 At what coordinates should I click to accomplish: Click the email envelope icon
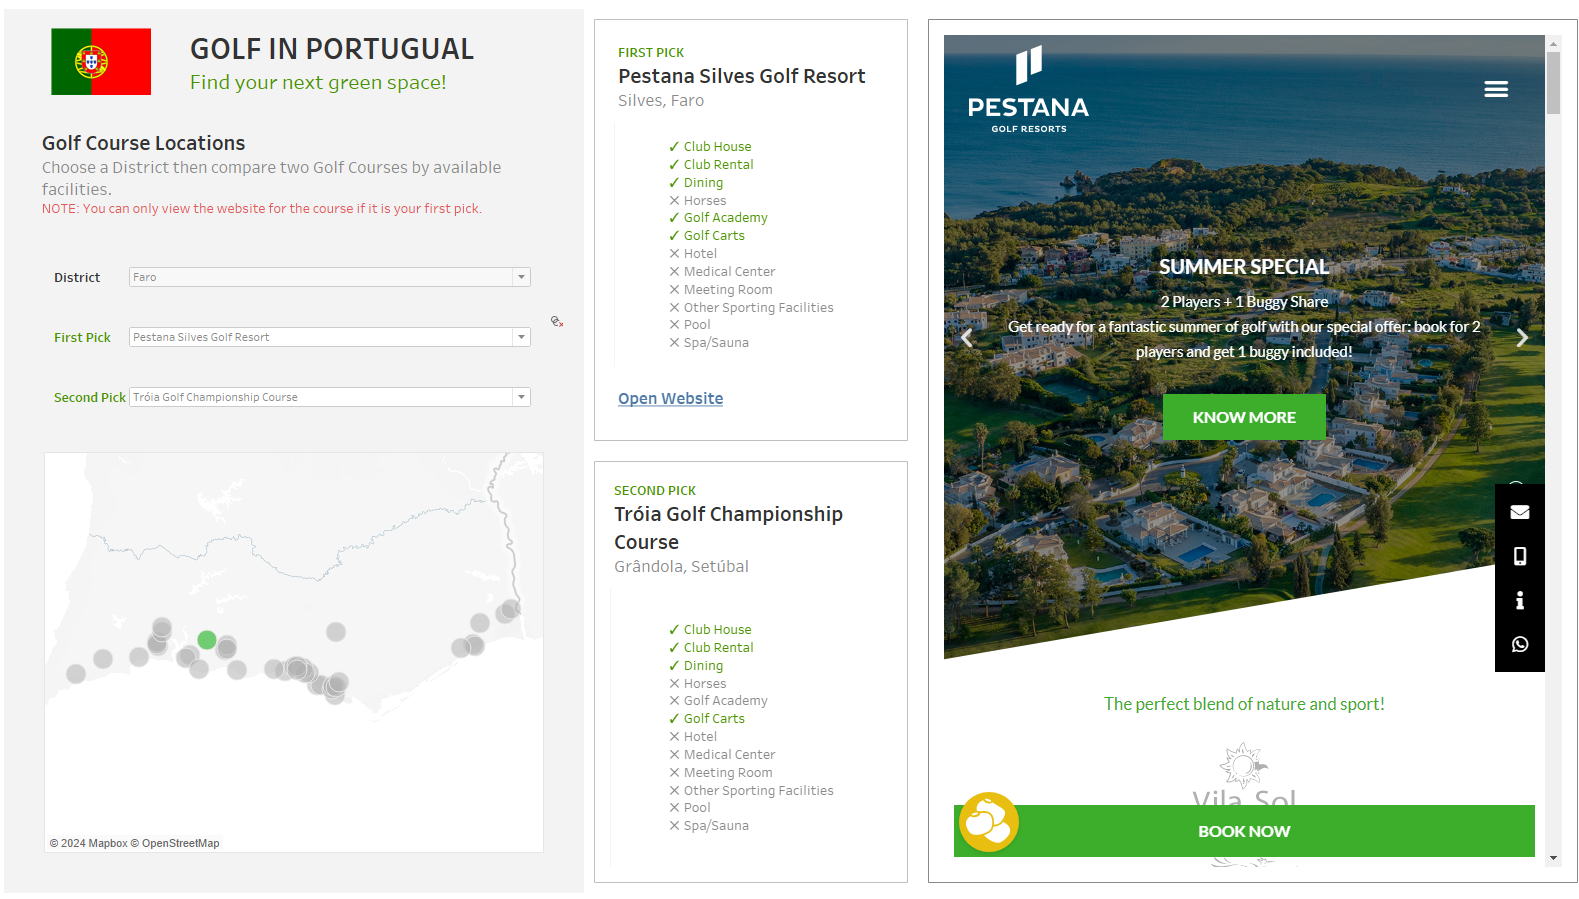pyautogui.click(x=1520, y=512)
